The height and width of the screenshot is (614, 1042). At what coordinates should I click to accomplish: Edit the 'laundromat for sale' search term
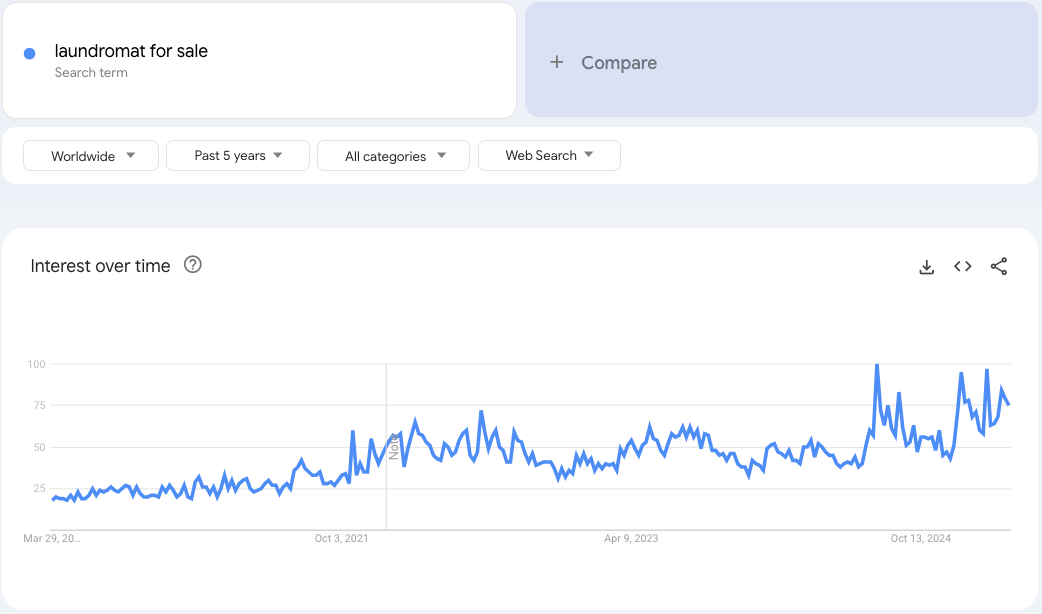click(x=131, y=51)
